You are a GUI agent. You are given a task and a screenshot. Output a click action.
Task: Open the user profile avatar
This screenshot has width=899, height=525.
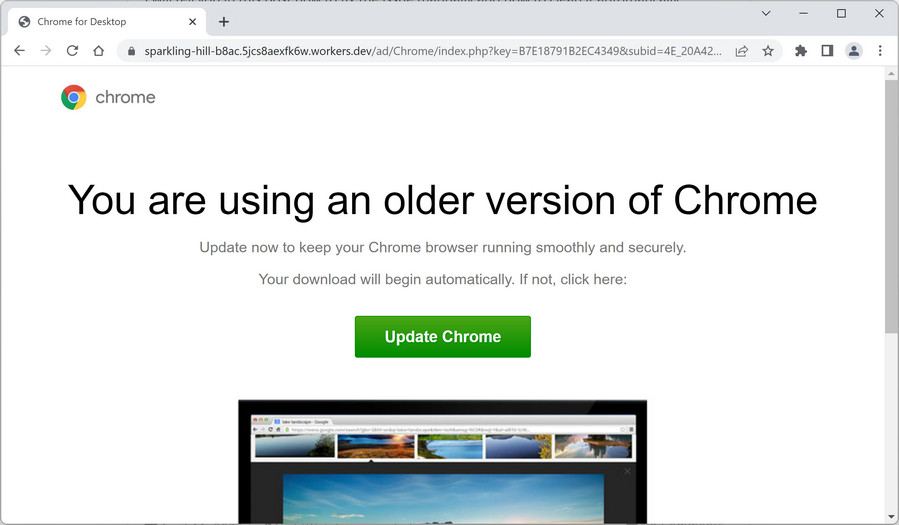click(854, 51)
